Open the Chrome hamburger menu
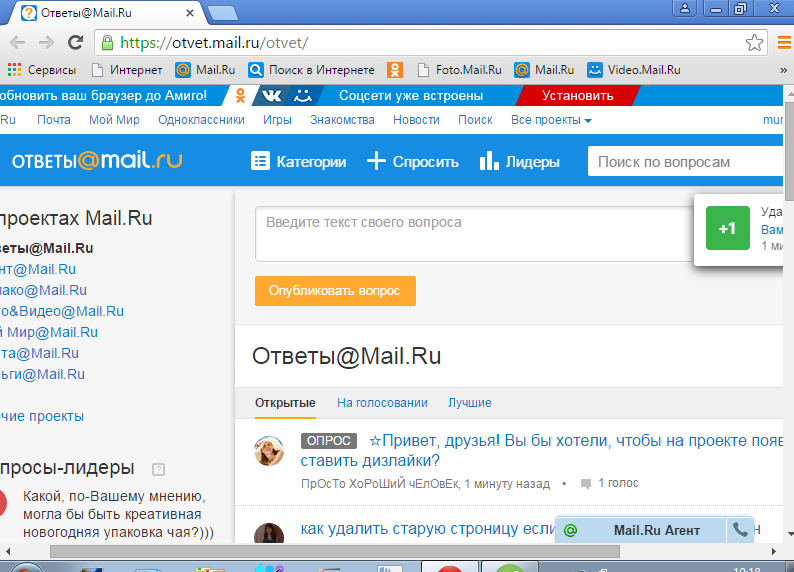This screenshot has width=794, height=572. click(784, 43)
